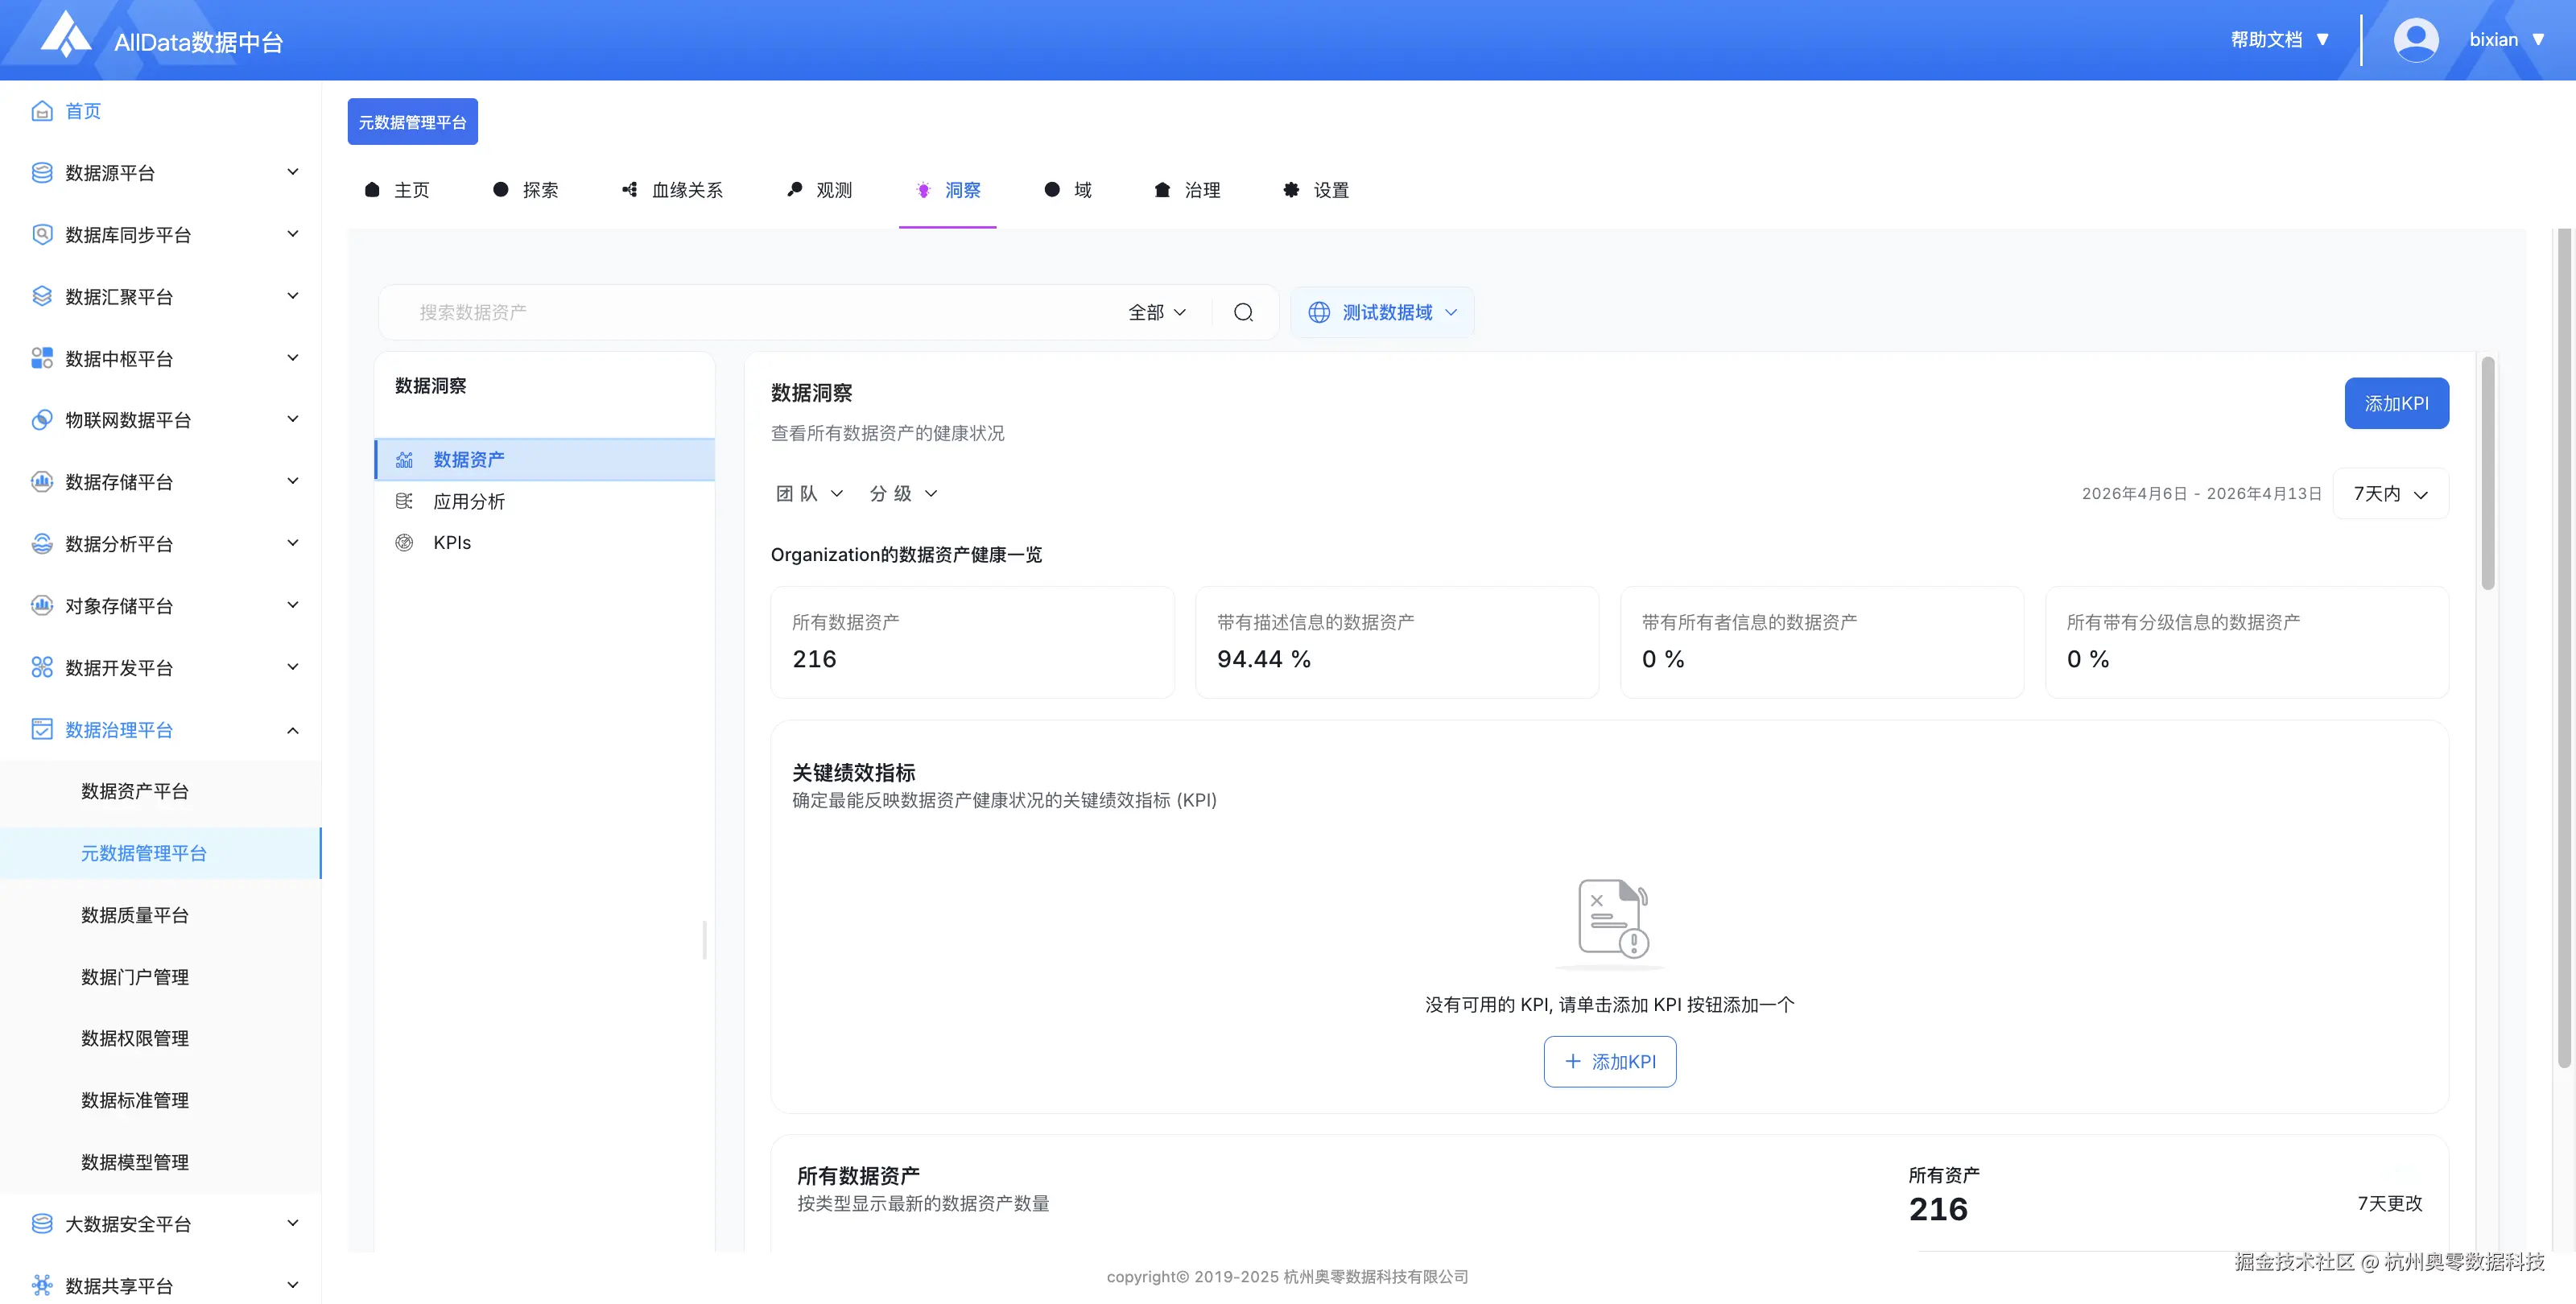Click the 添加KPI button
The width and height of the screenshot is (2576, 1304).
click(x=2396, y=403)
